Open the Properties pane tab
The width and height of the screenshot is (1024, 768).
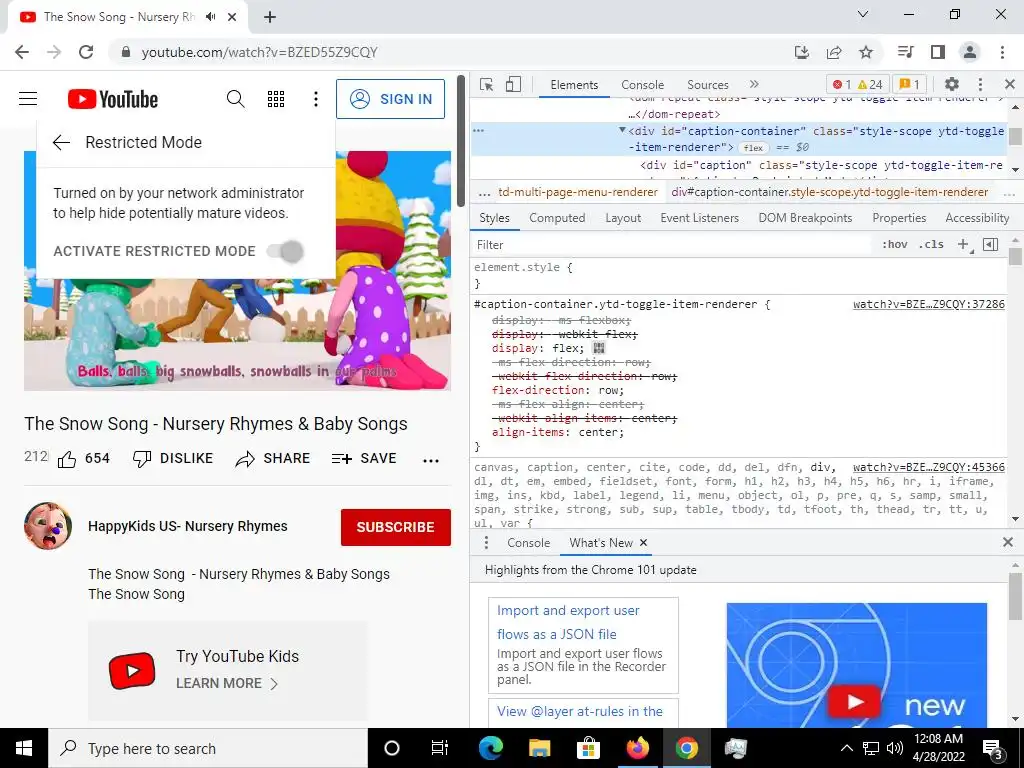point(899,218)
